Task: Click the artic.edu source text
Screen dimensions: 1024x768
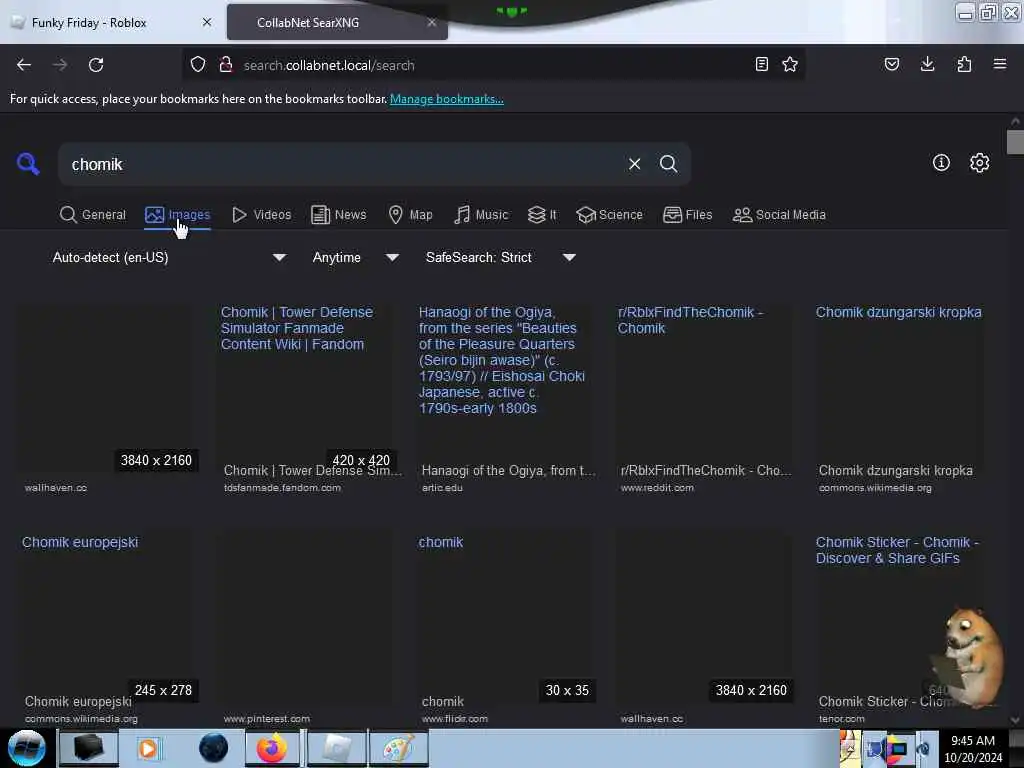Action: 442,488
